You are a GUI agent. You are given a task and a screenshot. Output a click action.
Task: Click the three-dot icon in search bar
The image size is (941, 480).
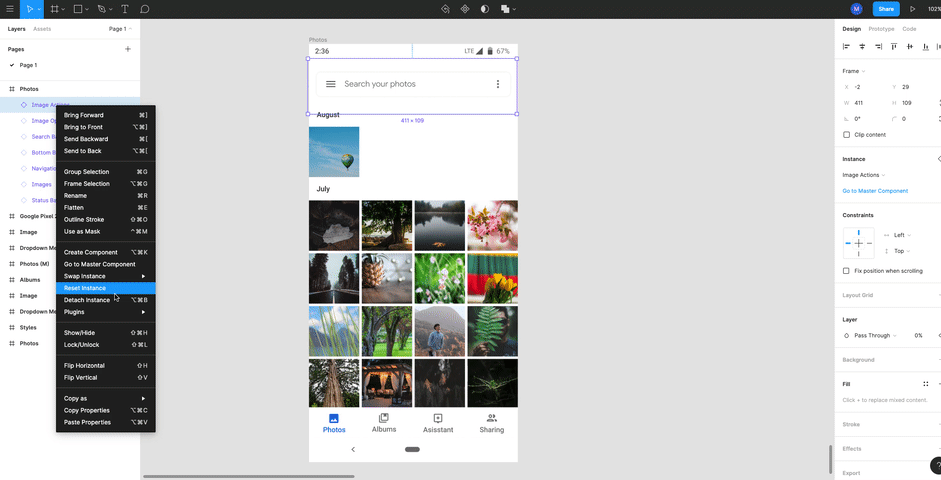click(498, 84)
